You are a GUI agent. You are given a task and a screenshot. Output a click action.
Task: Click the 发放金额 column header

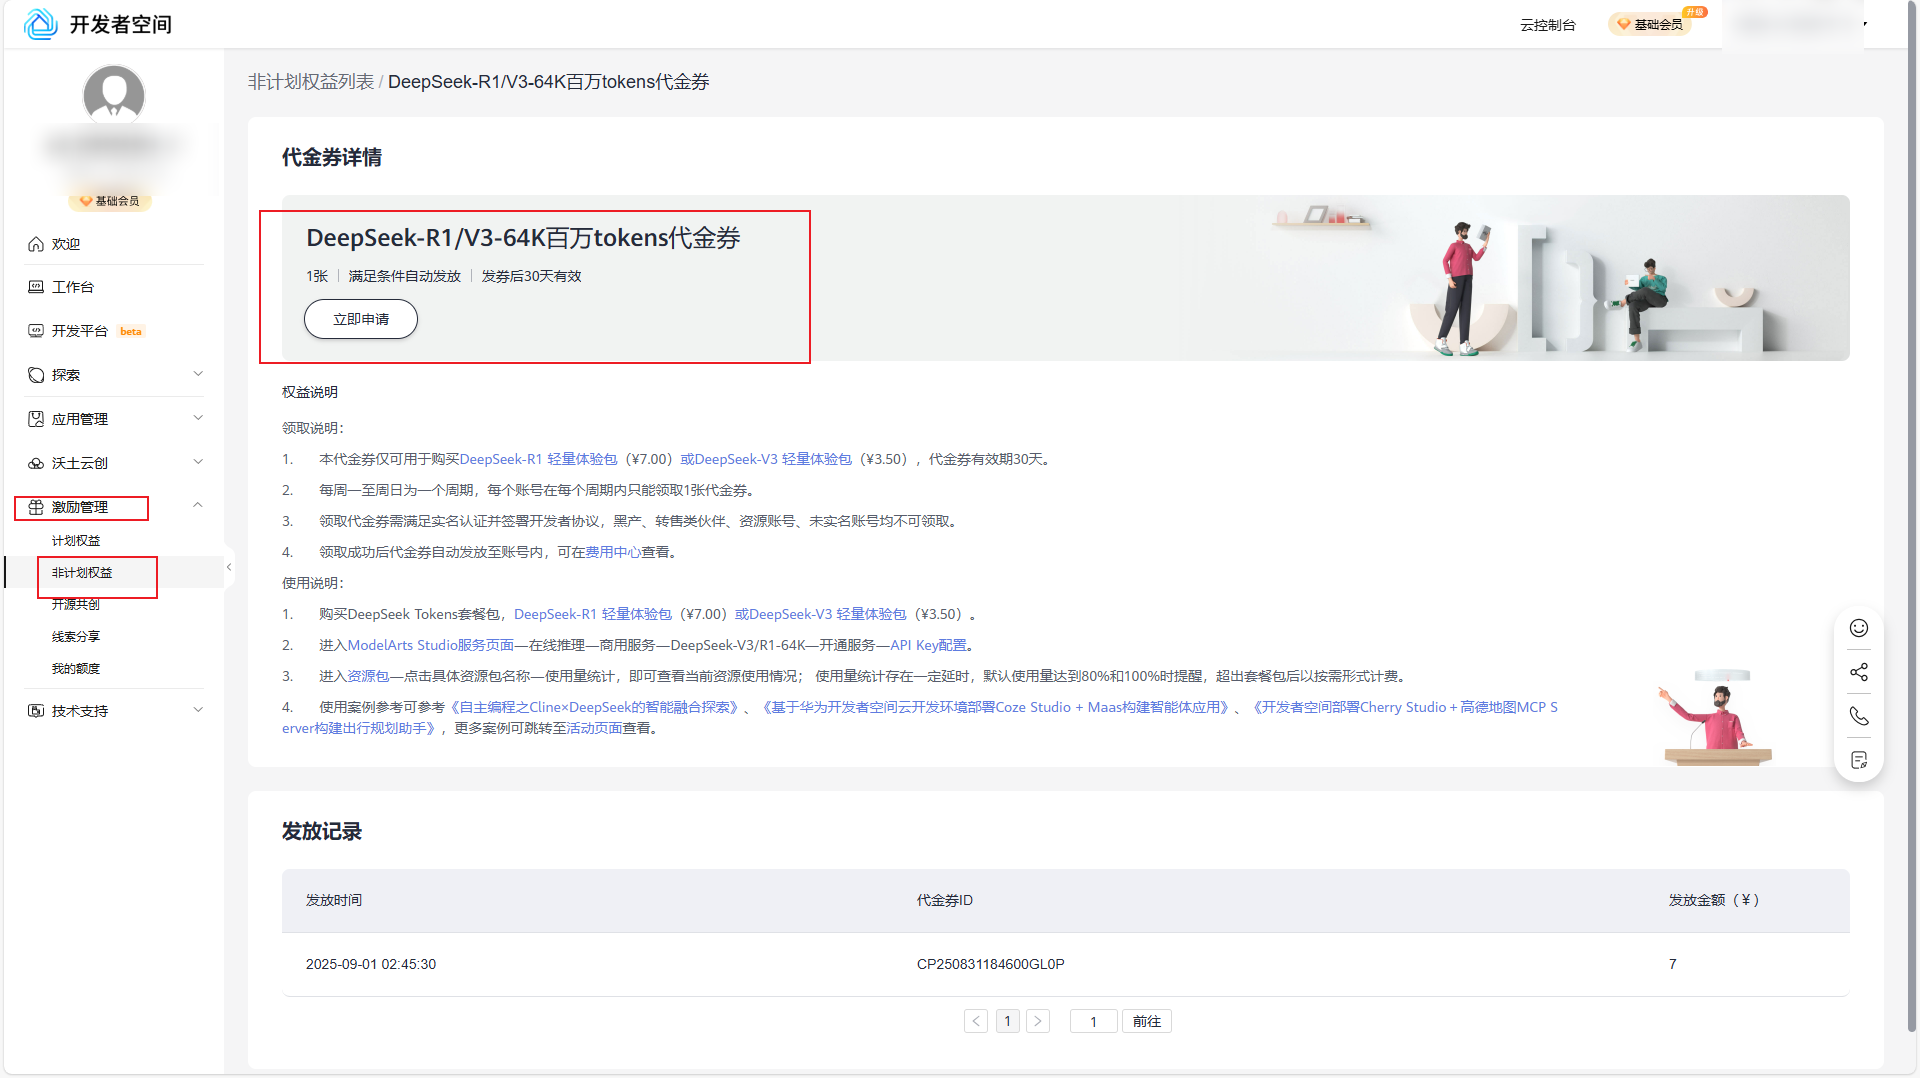1713,900
